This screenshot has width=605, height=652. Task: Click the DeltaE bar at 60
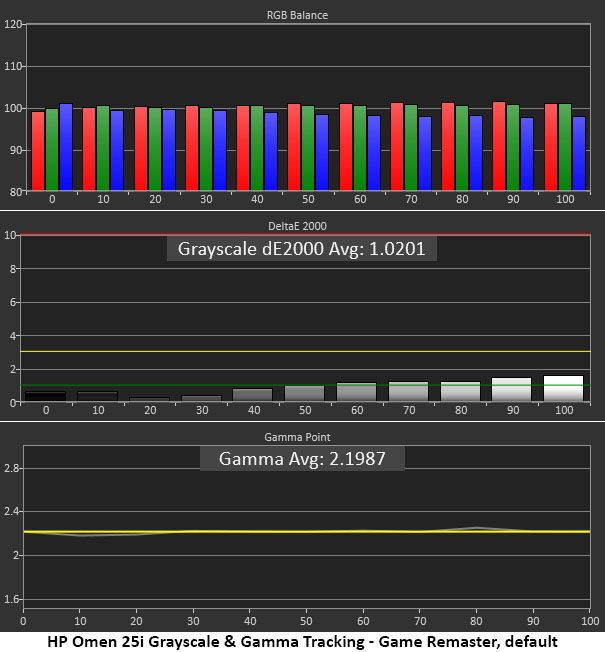pyautogui.click(x=356, y=392)
